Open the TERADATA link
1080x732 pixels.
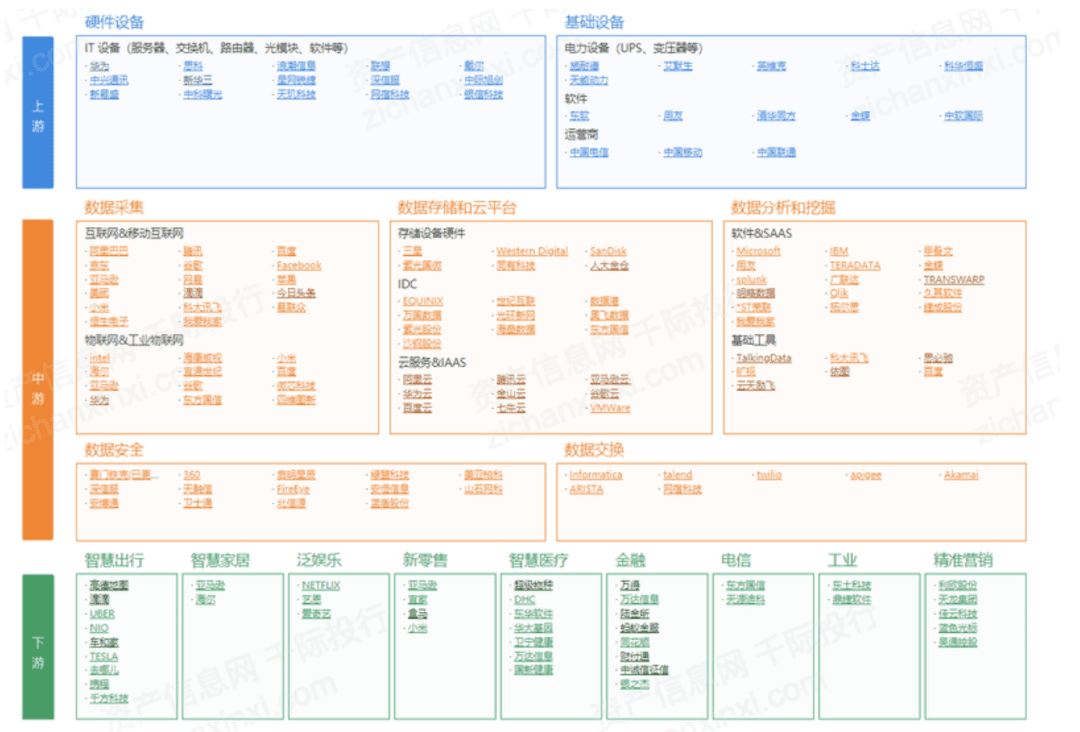[x=854, y=266]
